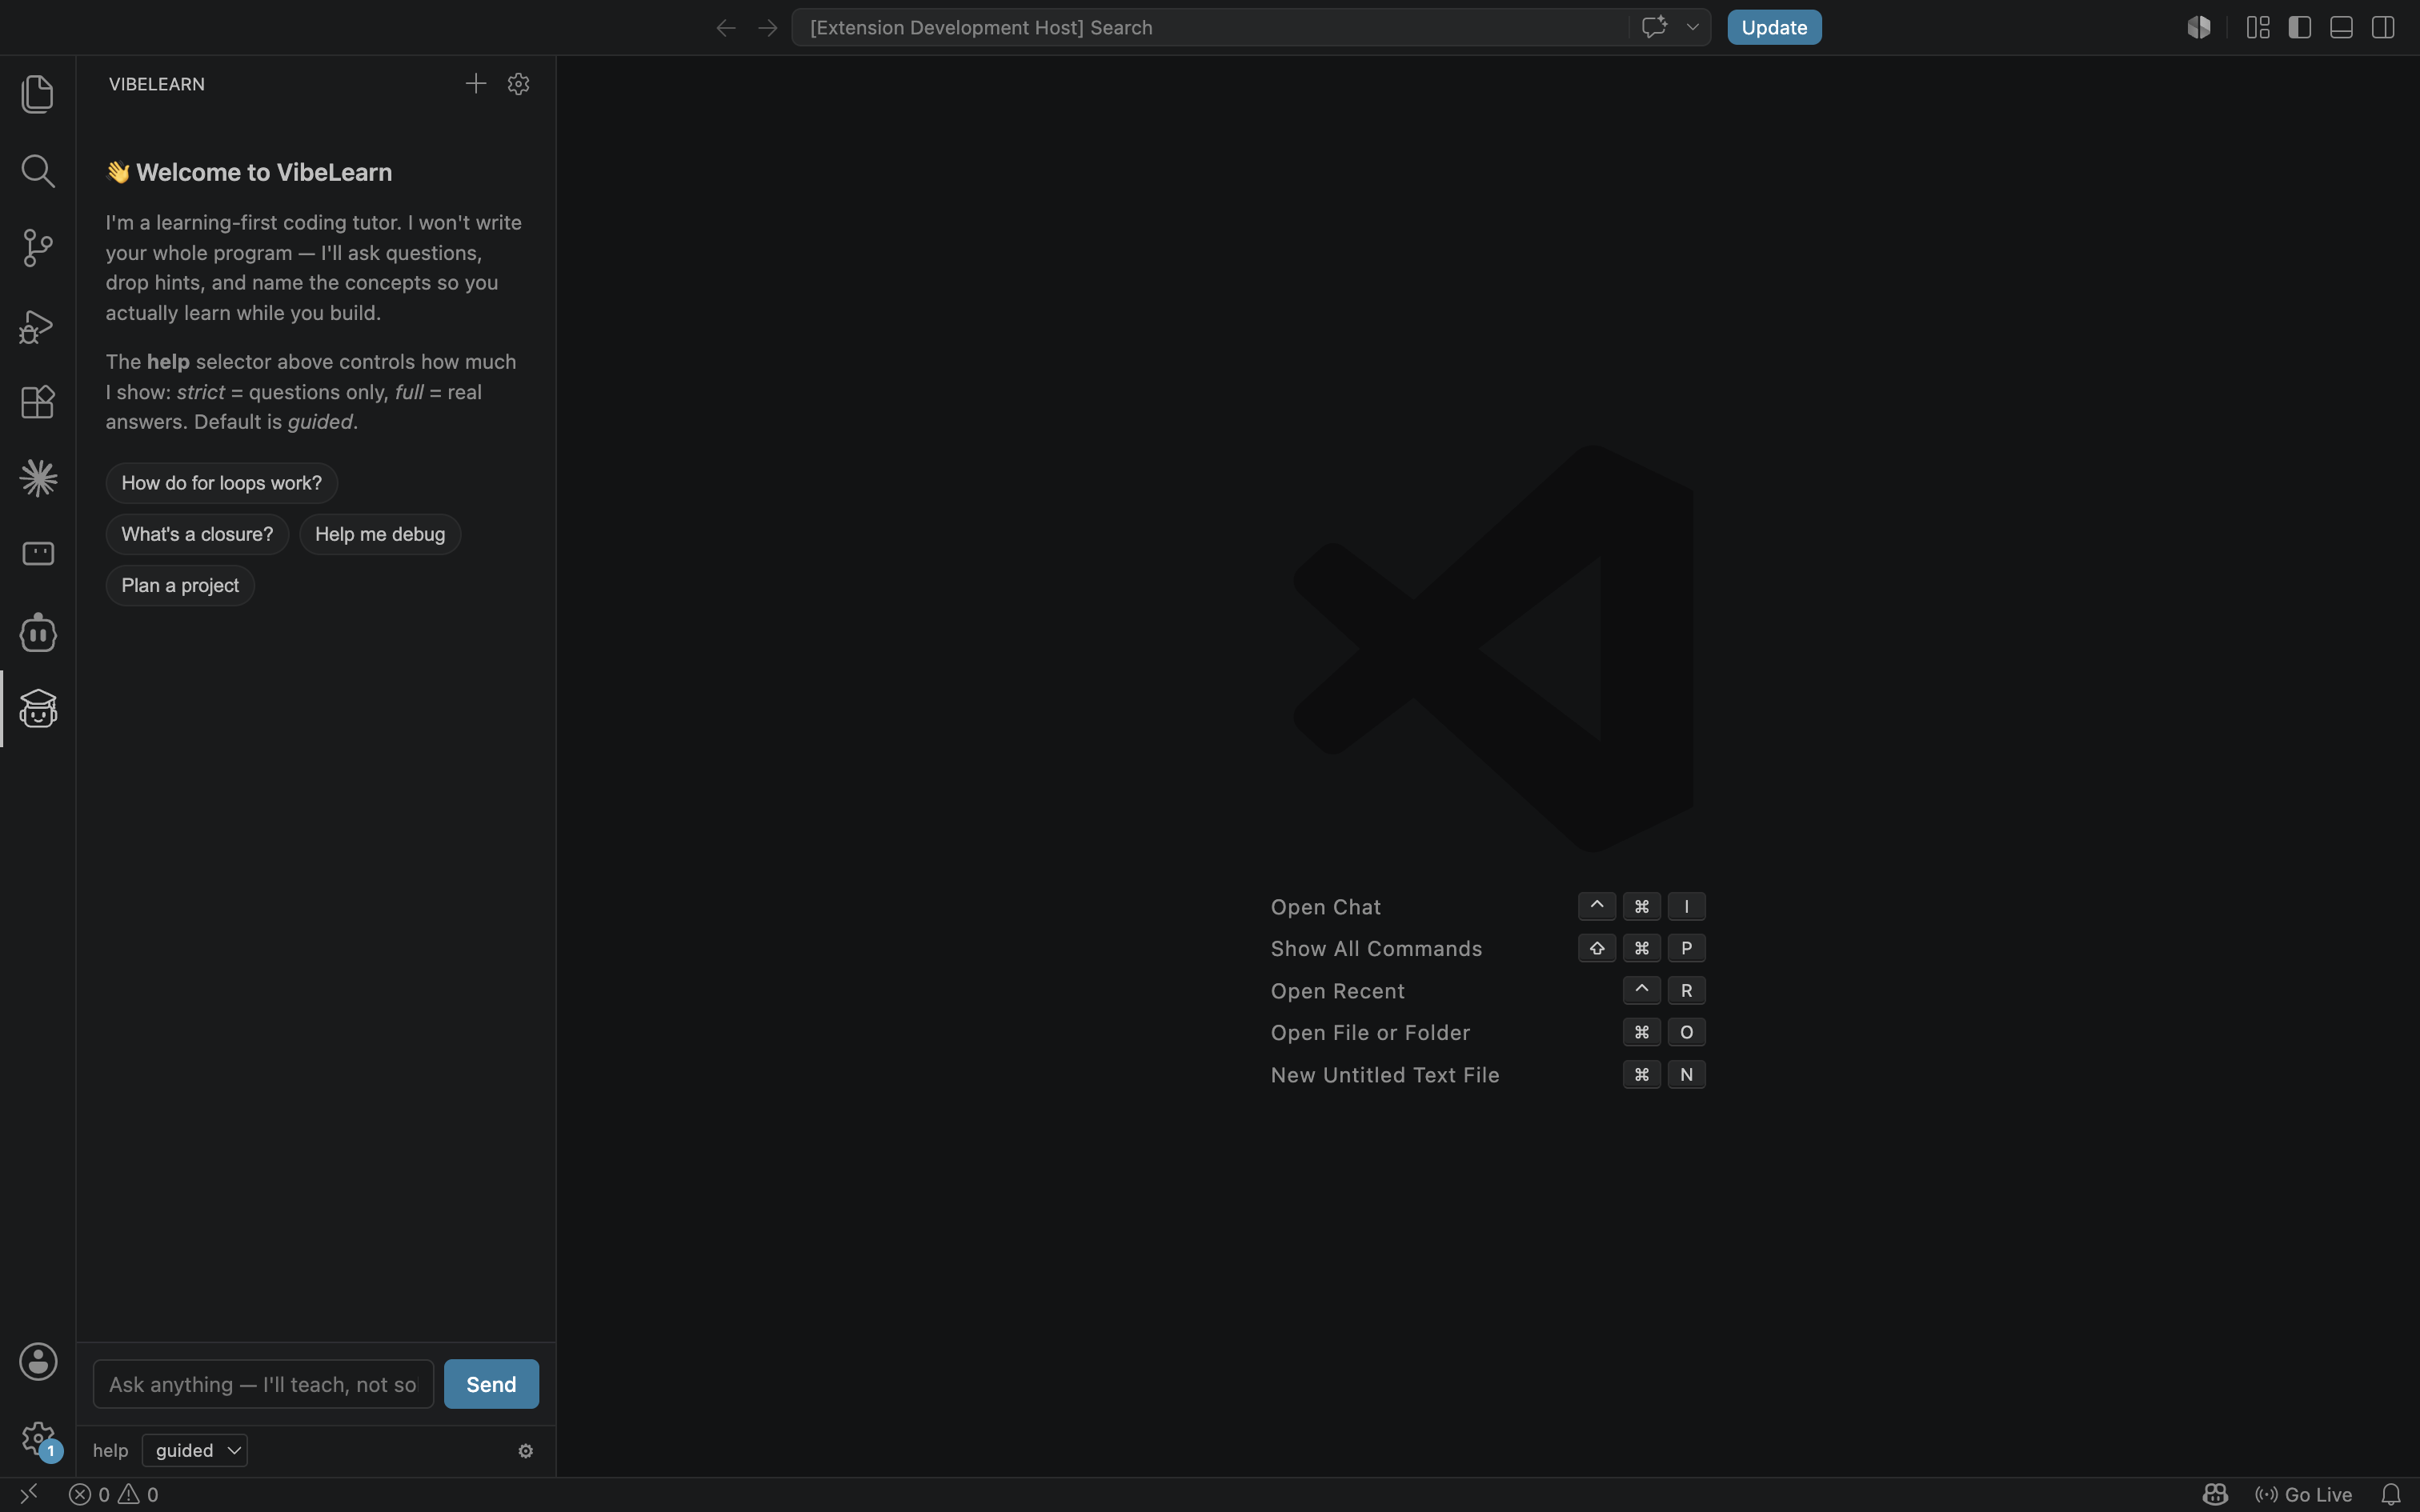Show the errors count in status bar
Viewport: 2420px width, 1512px height.
point(90,1495)
